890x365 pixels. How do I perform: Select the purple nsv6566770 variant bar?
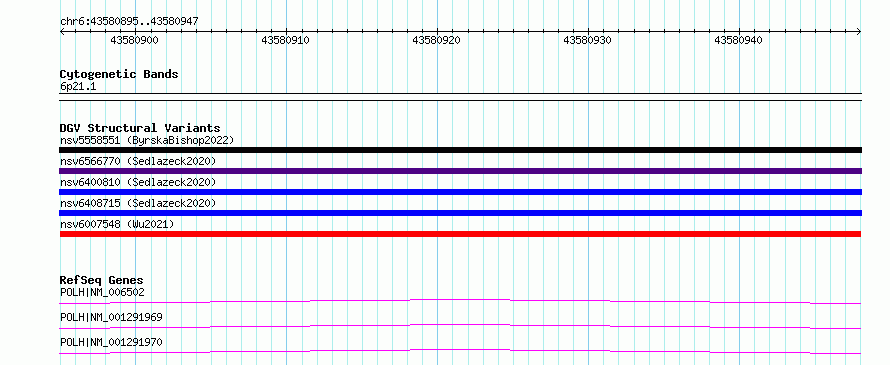[460, 171]
